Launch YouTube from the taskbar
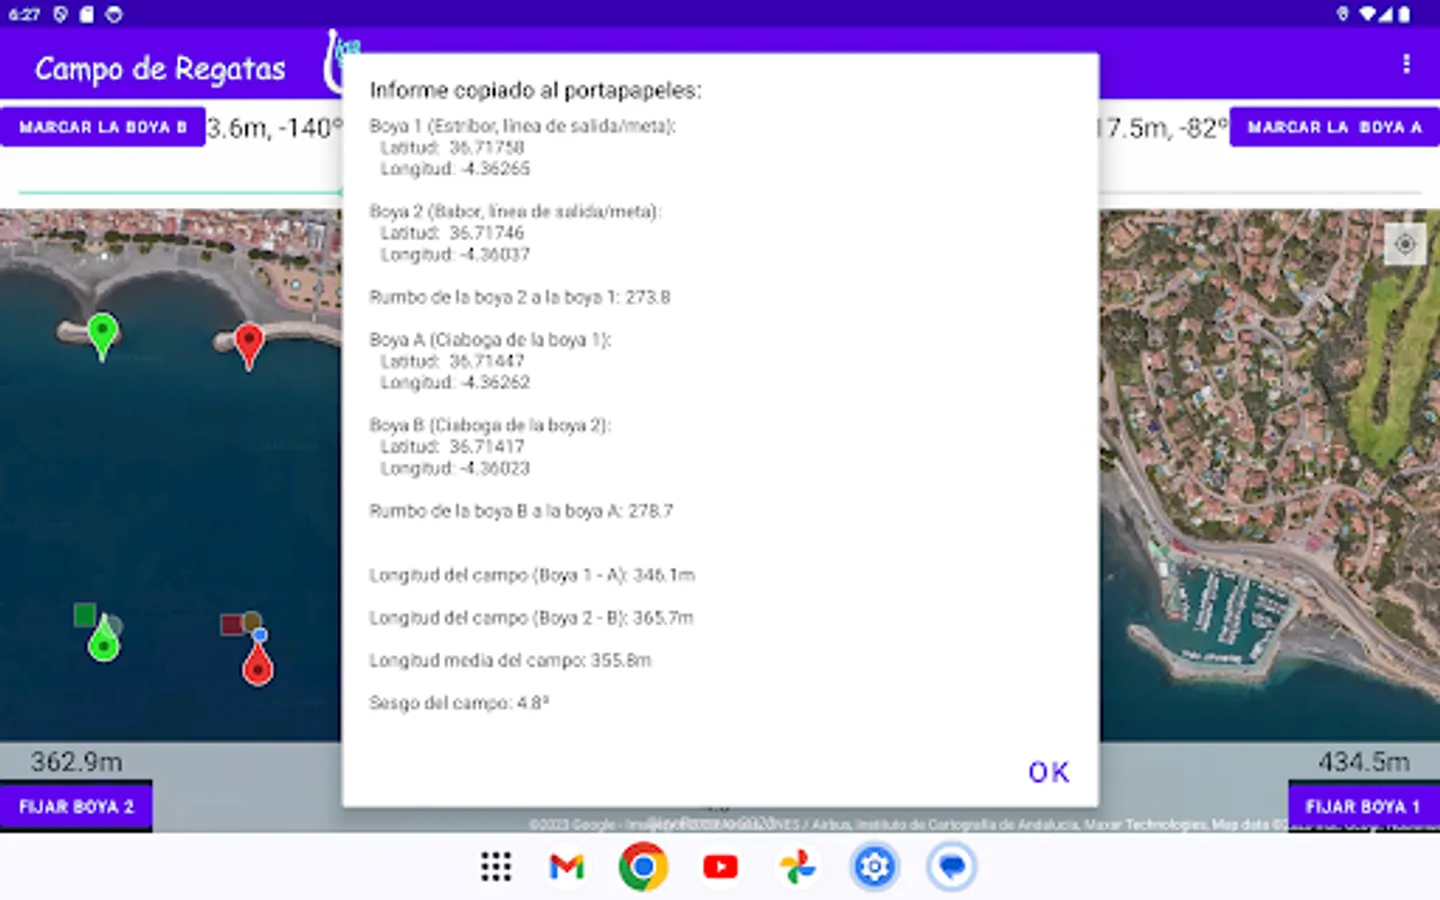The width and height of the screenshot is (1440, 900). [720, 866]
